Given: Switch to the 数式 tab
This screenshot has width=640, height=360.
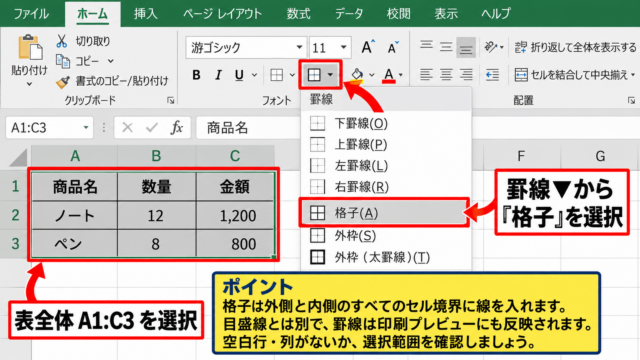Looking at the screenshot, I should [x=298, y=13].
